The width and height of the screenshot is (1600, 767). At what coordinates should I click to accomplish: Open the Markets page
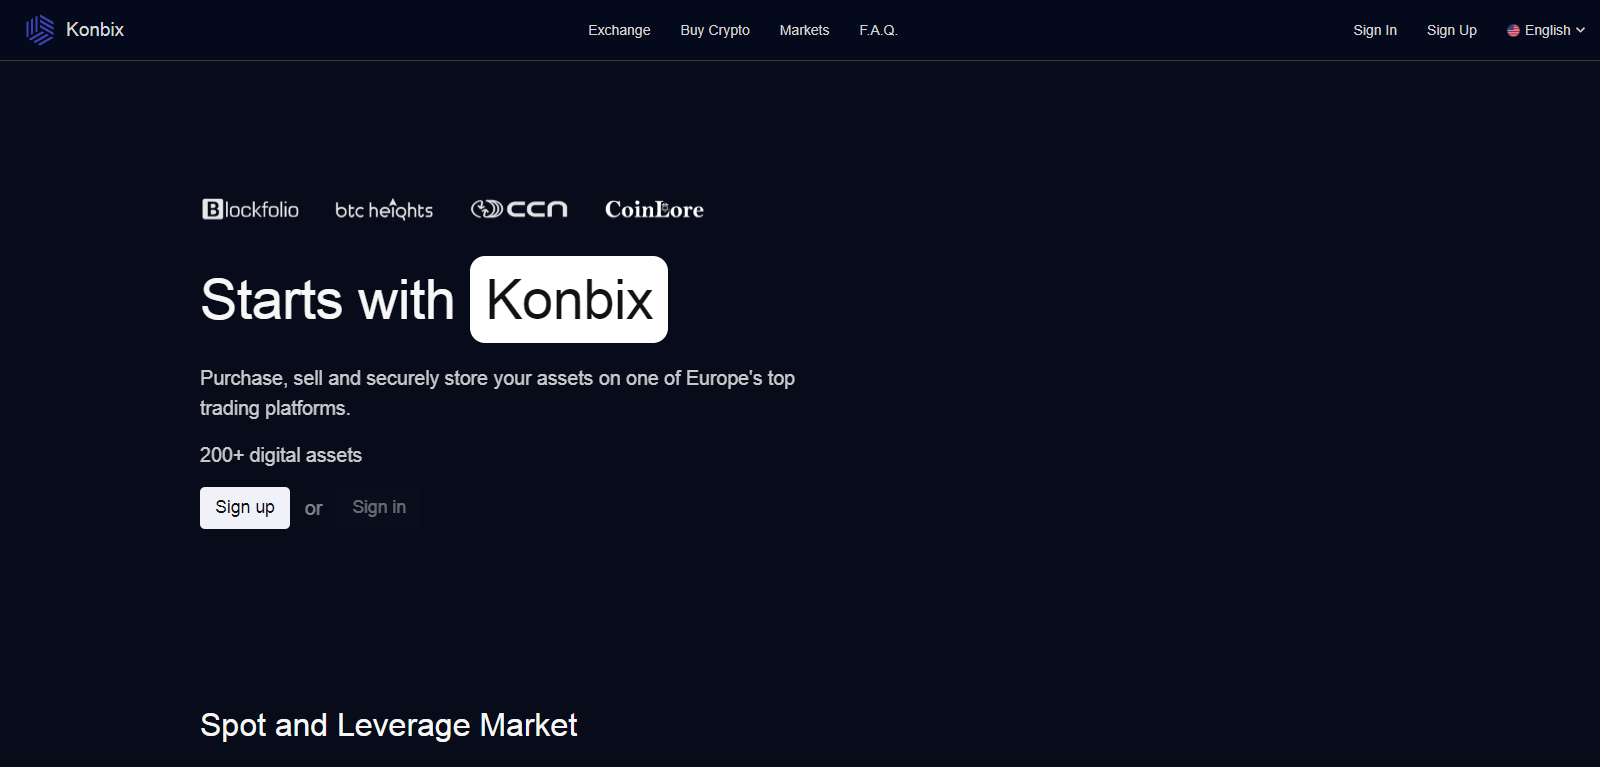[x=804, y=30]
